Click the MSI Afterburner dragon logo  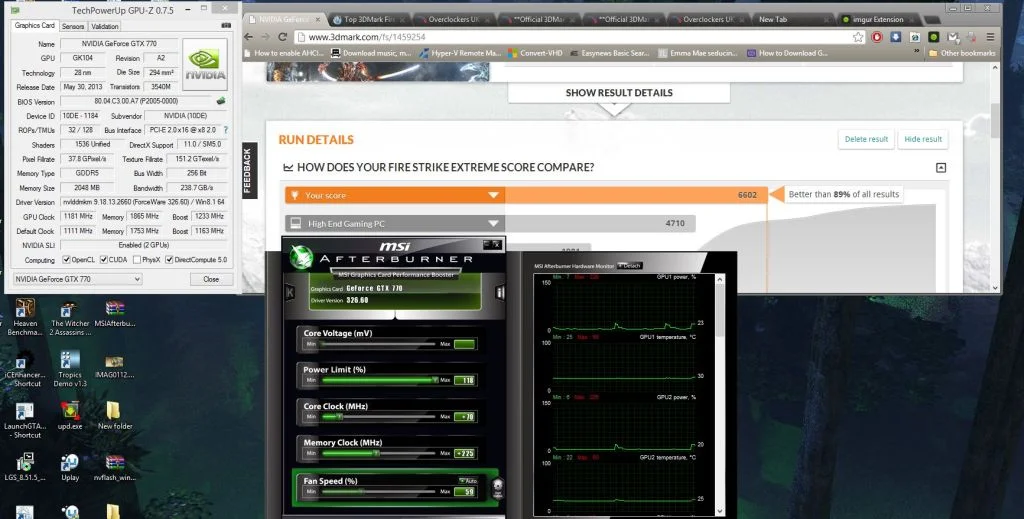click(301, 257)
